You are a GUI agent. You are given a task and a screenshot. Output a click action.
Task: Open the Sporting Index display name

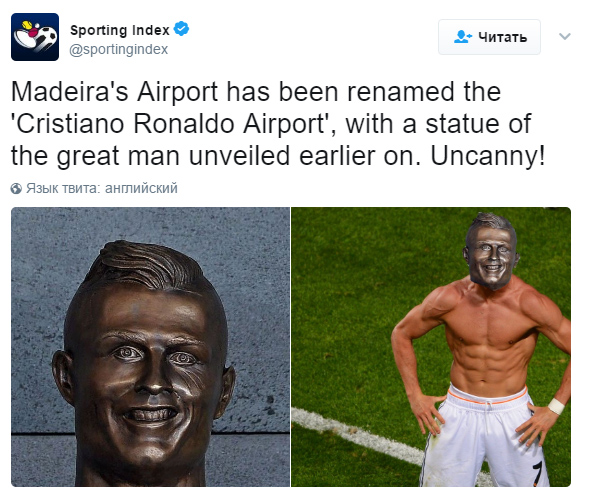[120, 30]
